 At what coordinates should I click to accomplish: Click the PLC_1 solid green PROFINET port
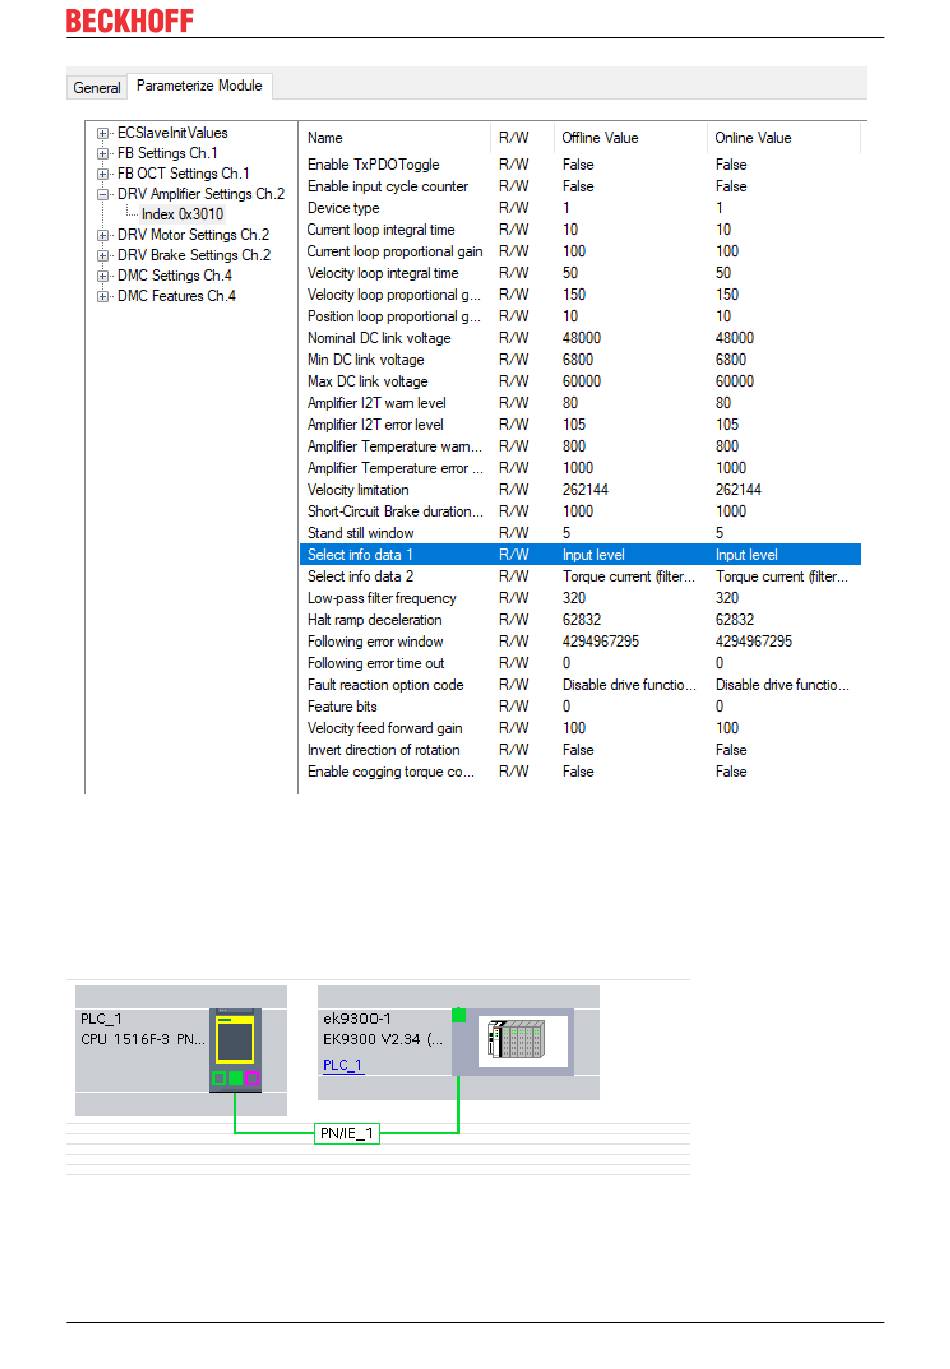click(x=236, y=1078)
